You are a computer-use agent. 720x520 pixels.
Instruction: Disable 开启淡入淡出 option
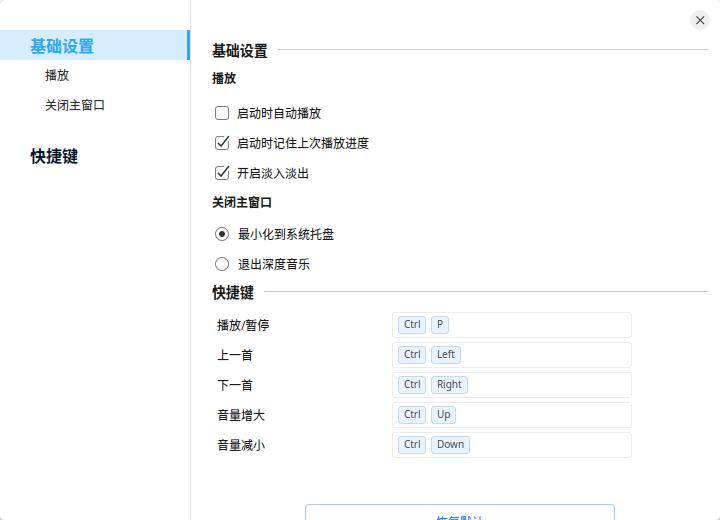tap(222, 173)
